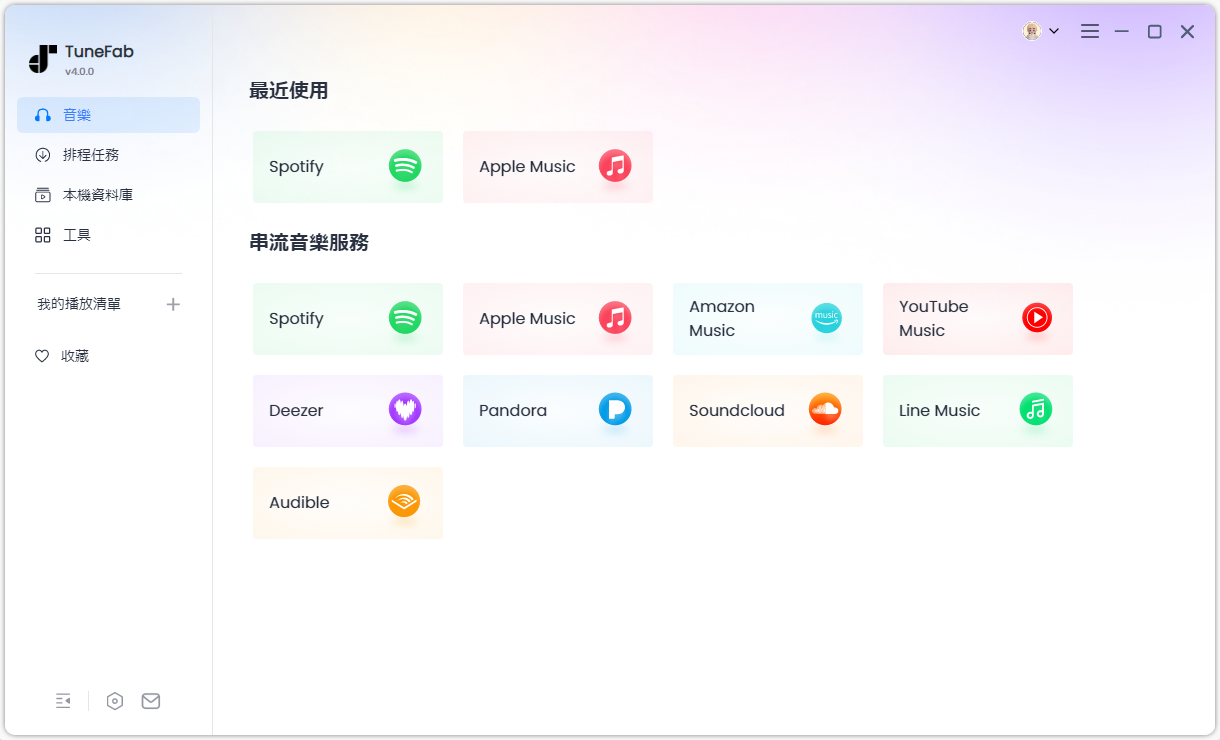
Task: Open Line Music service
Action: [1037, 409]
